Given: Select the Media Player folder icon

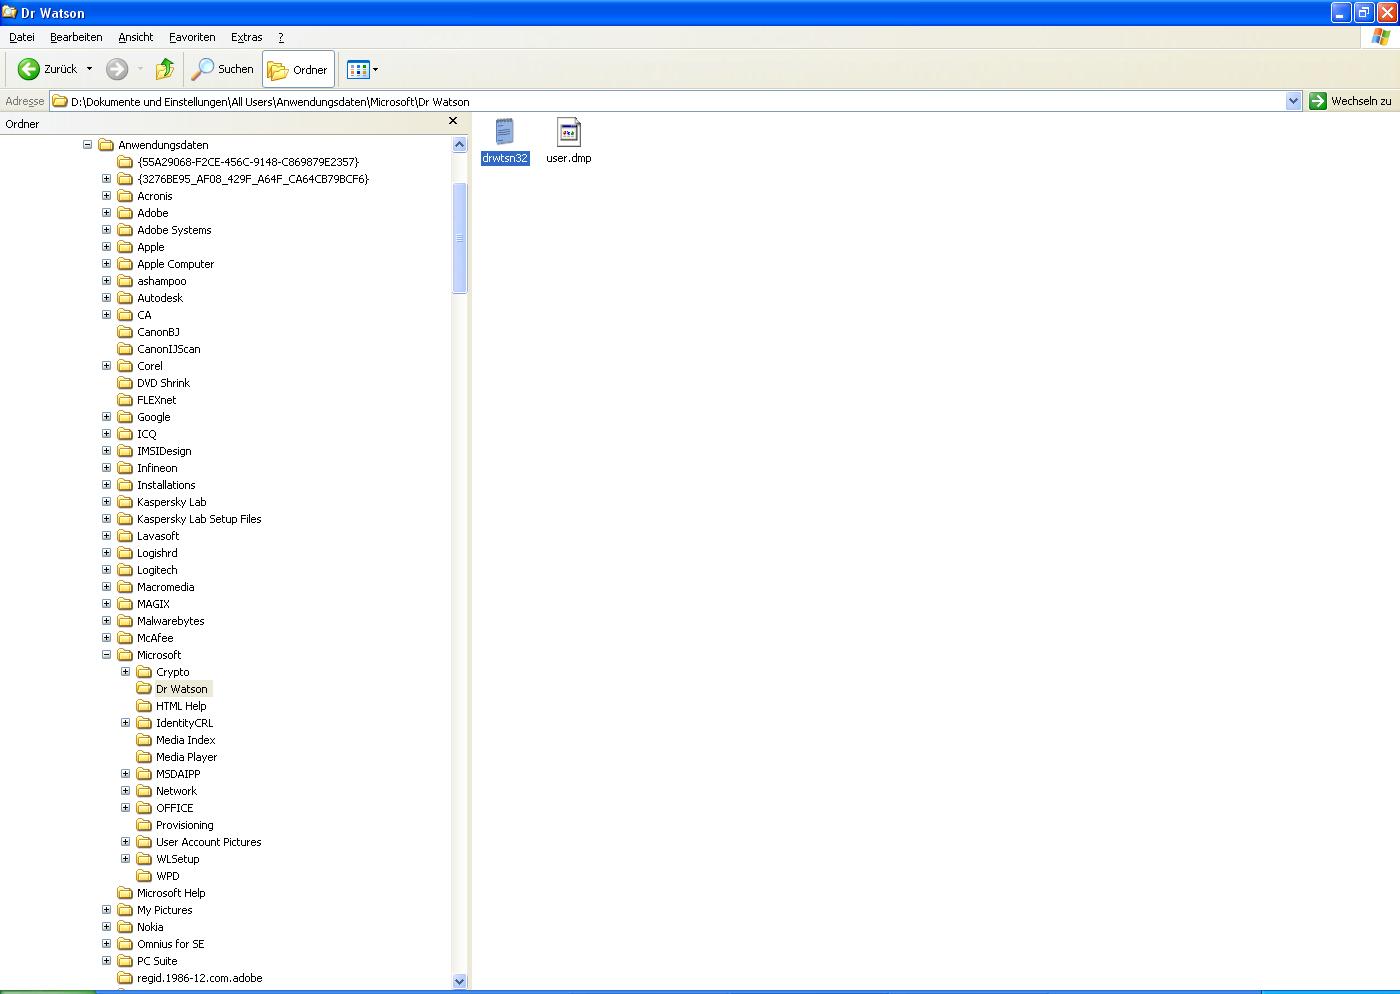Looking at the screenshot, I should [x=144, y=757].
